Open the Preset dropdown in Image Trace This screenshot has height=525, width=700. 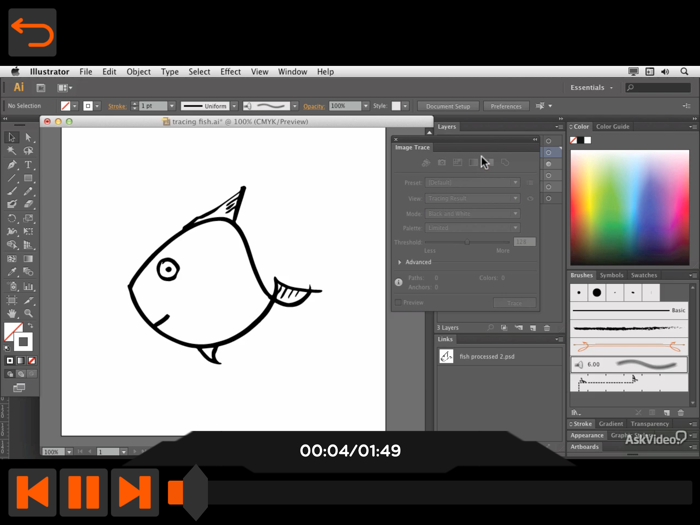click(x=472, y=183)
